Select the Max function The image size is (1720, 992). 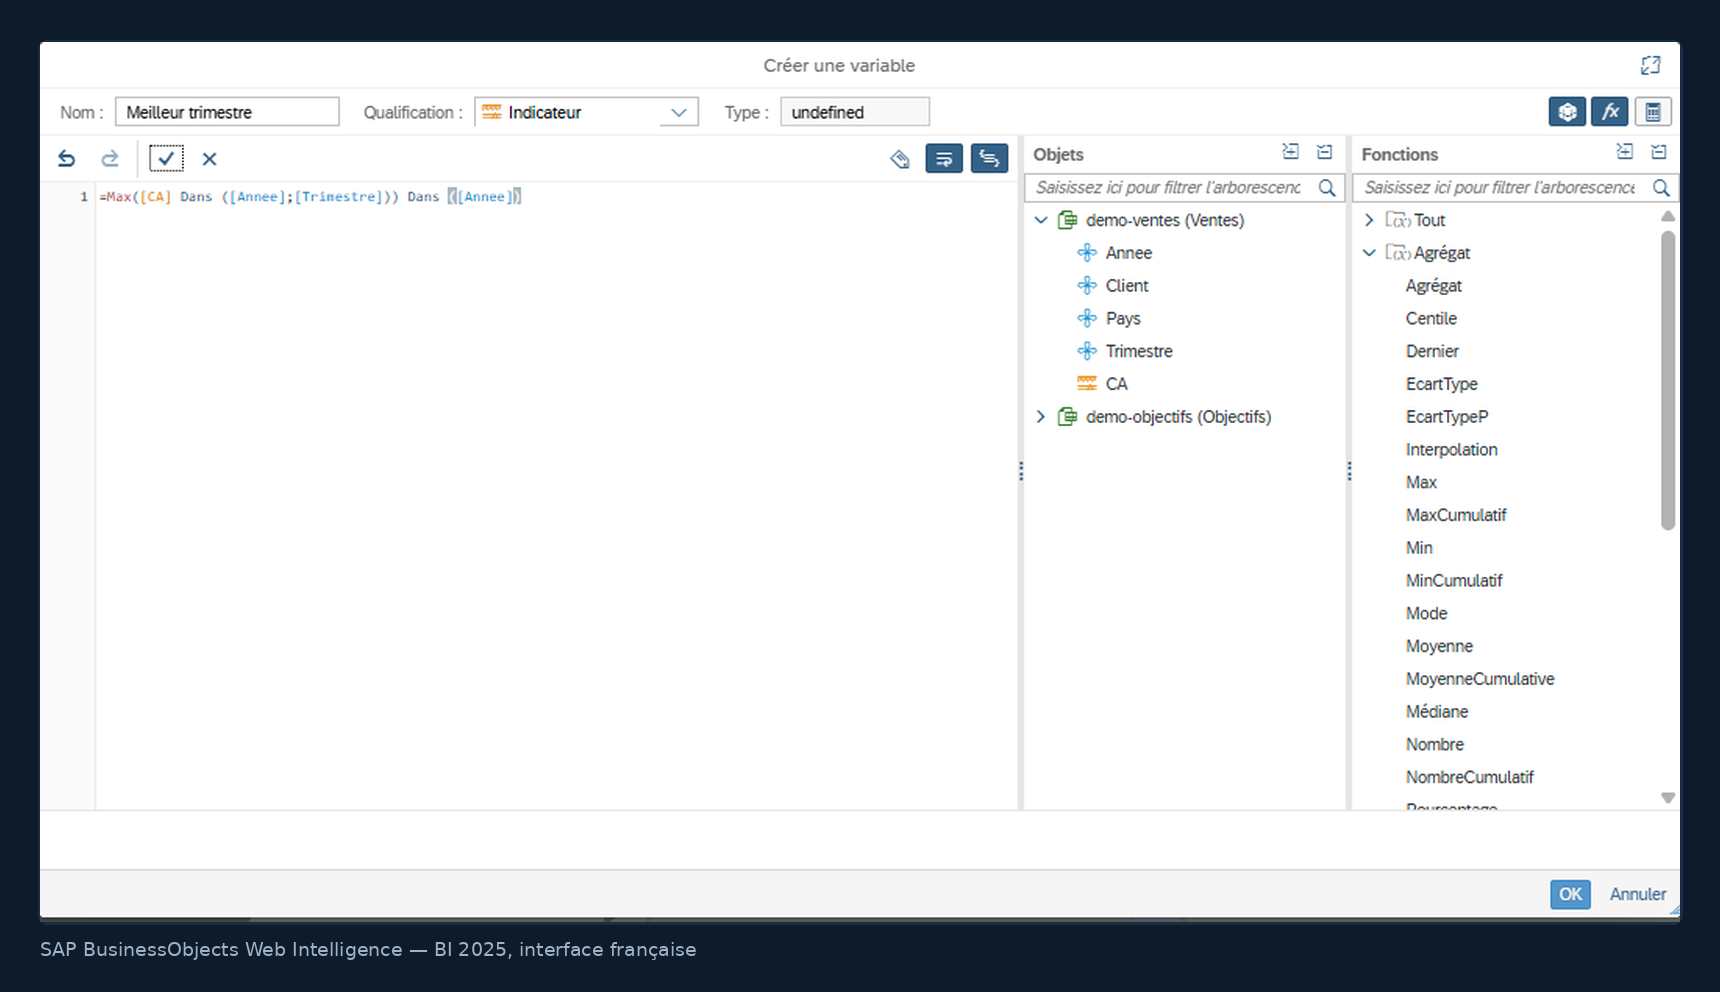click(1421, 482)
